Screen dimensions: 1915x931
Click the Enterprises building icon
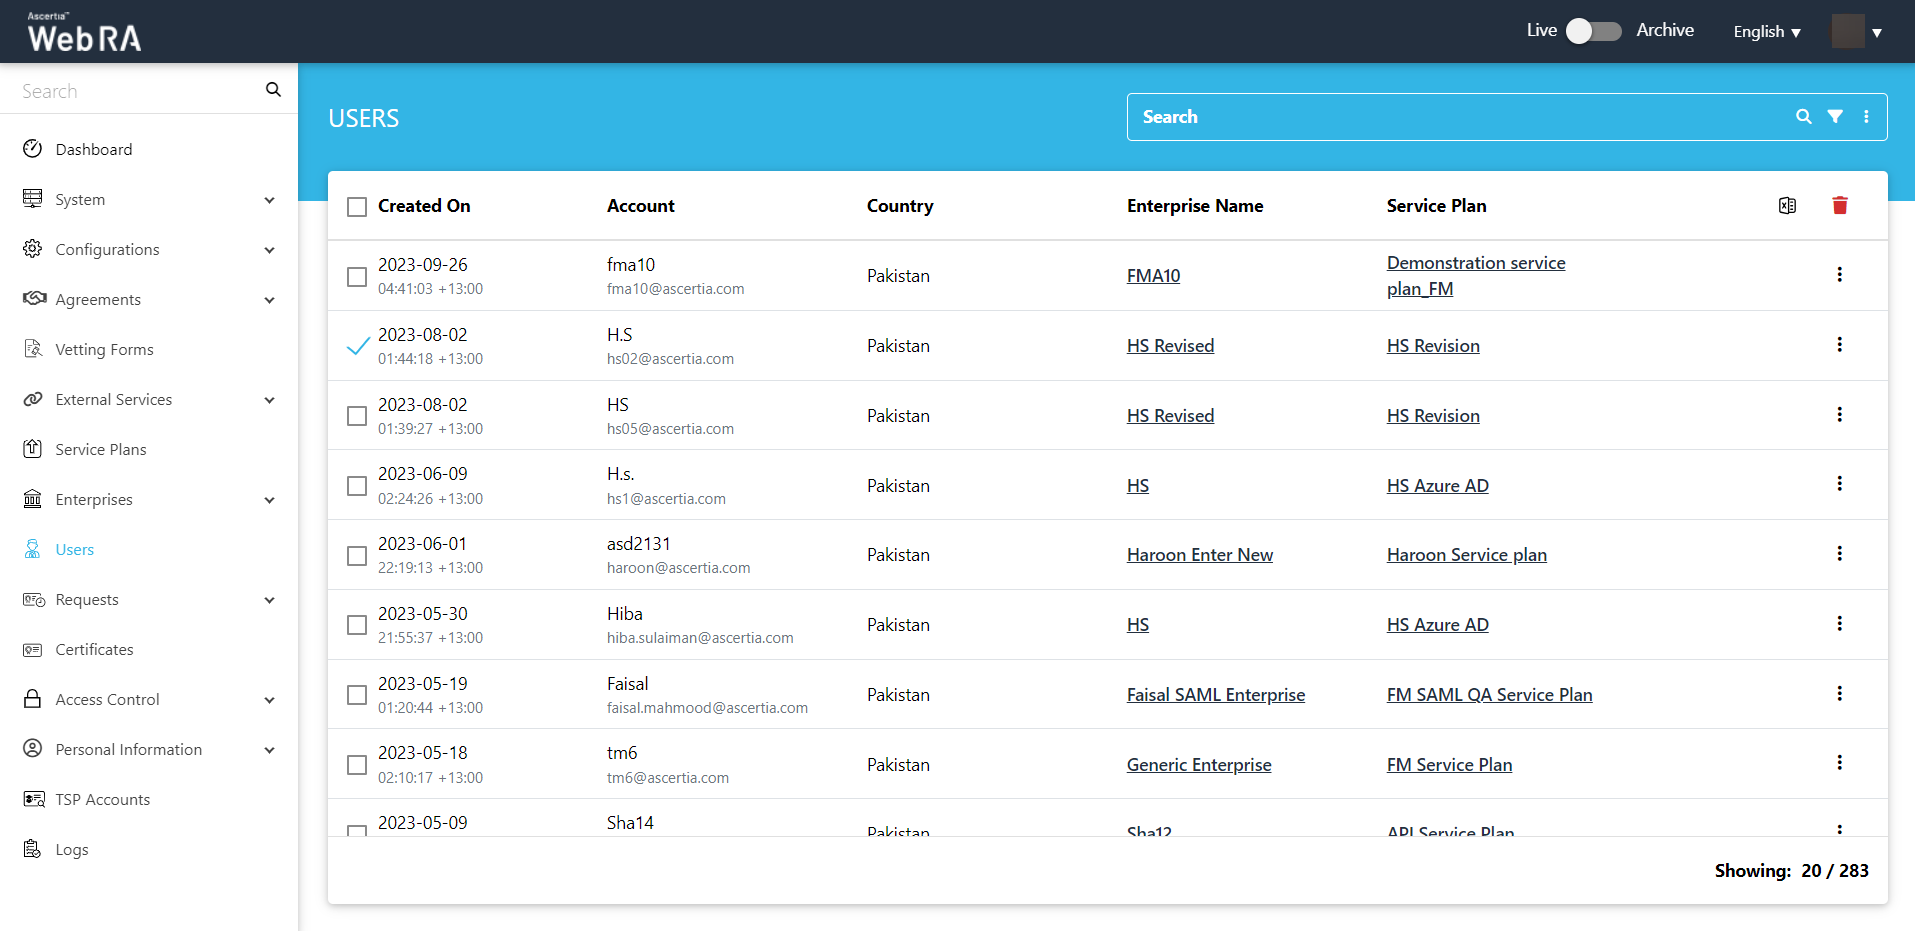tap(33, 499)
